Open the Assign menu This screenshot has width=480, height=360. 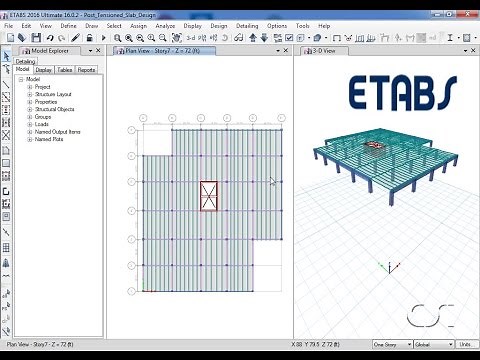tap(138, 26)
